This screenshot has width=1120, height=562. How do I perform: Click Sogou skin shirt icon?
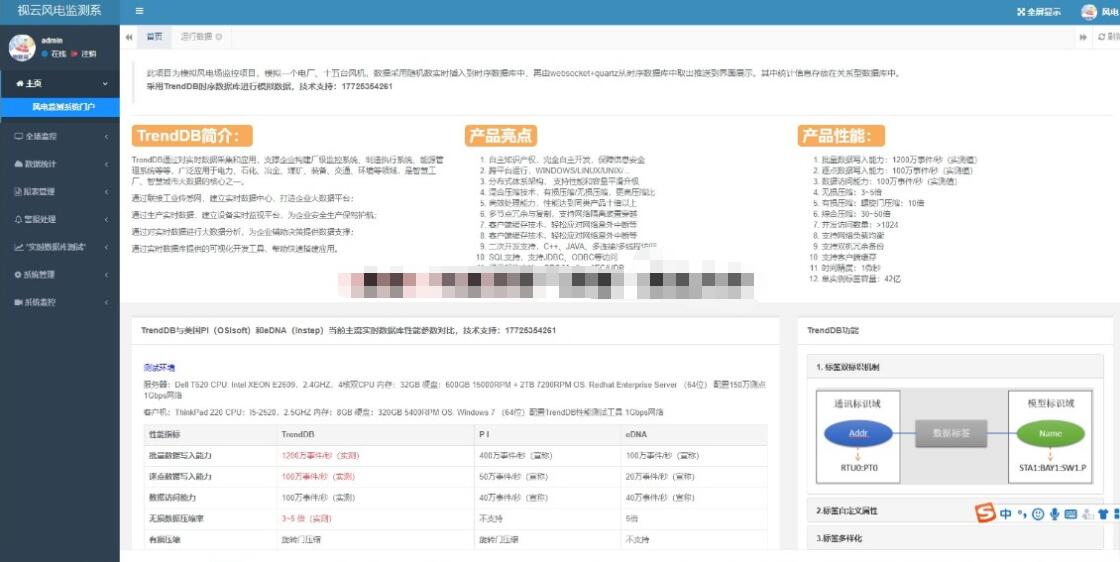[1103, 513]
